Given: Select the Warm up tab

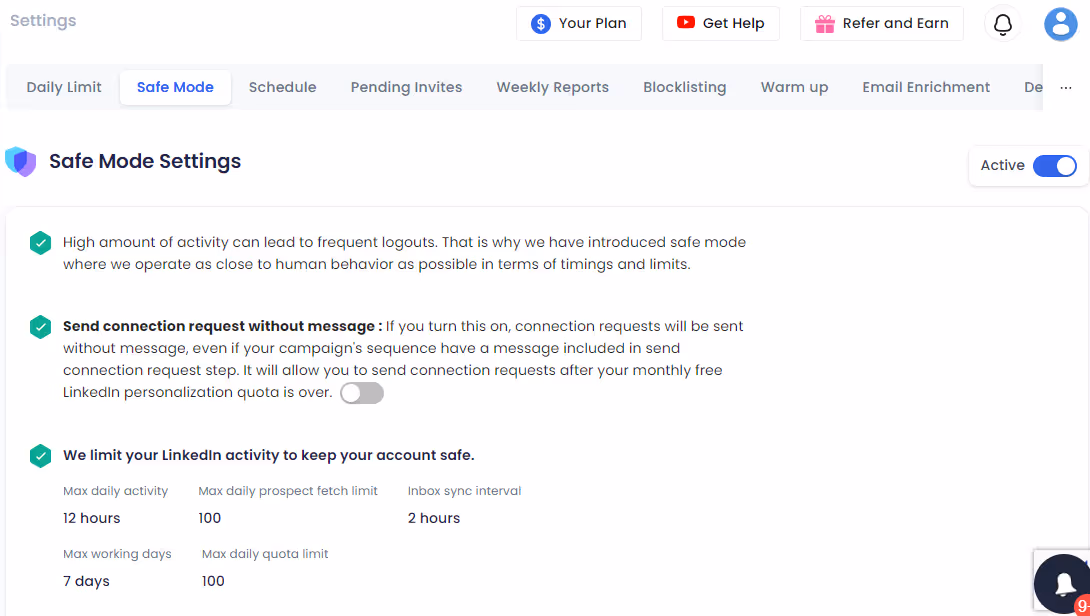Looking at the screenshot, I should (x=794, y=87).
